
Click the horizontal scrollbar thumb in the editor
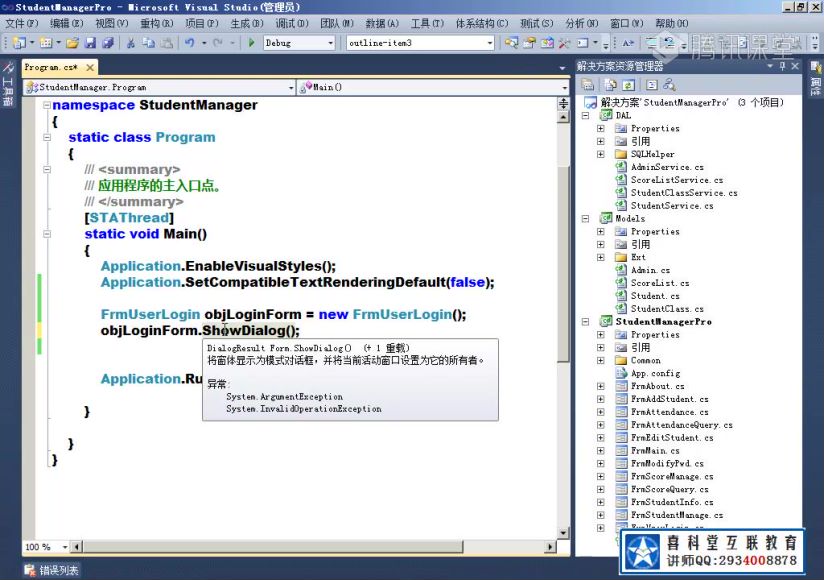point(273,547)
